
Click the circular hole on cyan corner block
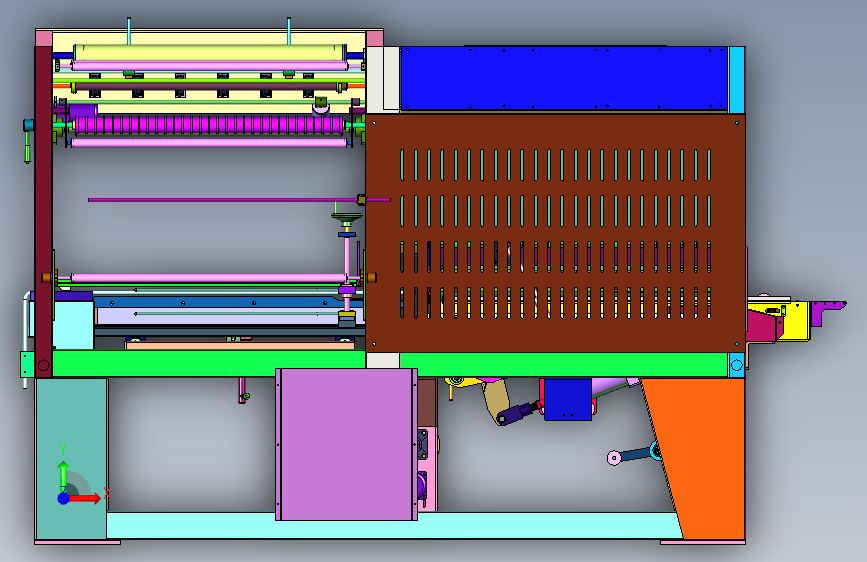coord(737,365)
